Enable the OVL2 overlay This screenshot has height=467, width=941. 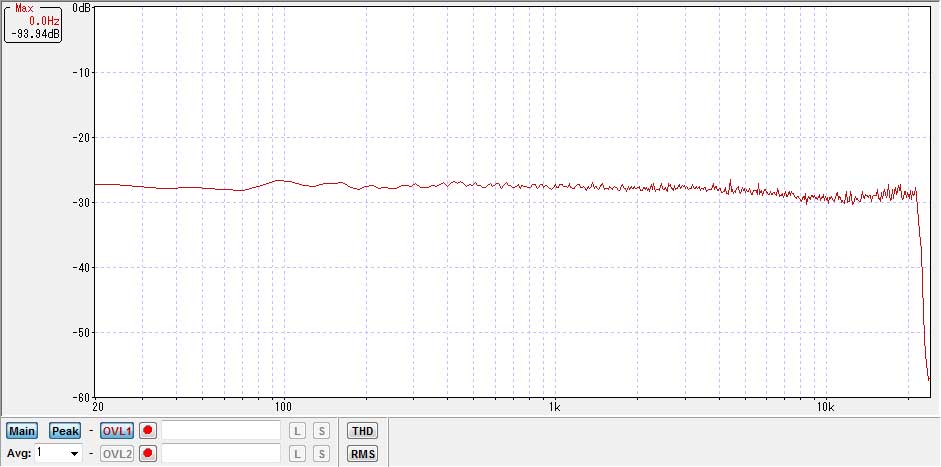(117, 454)
